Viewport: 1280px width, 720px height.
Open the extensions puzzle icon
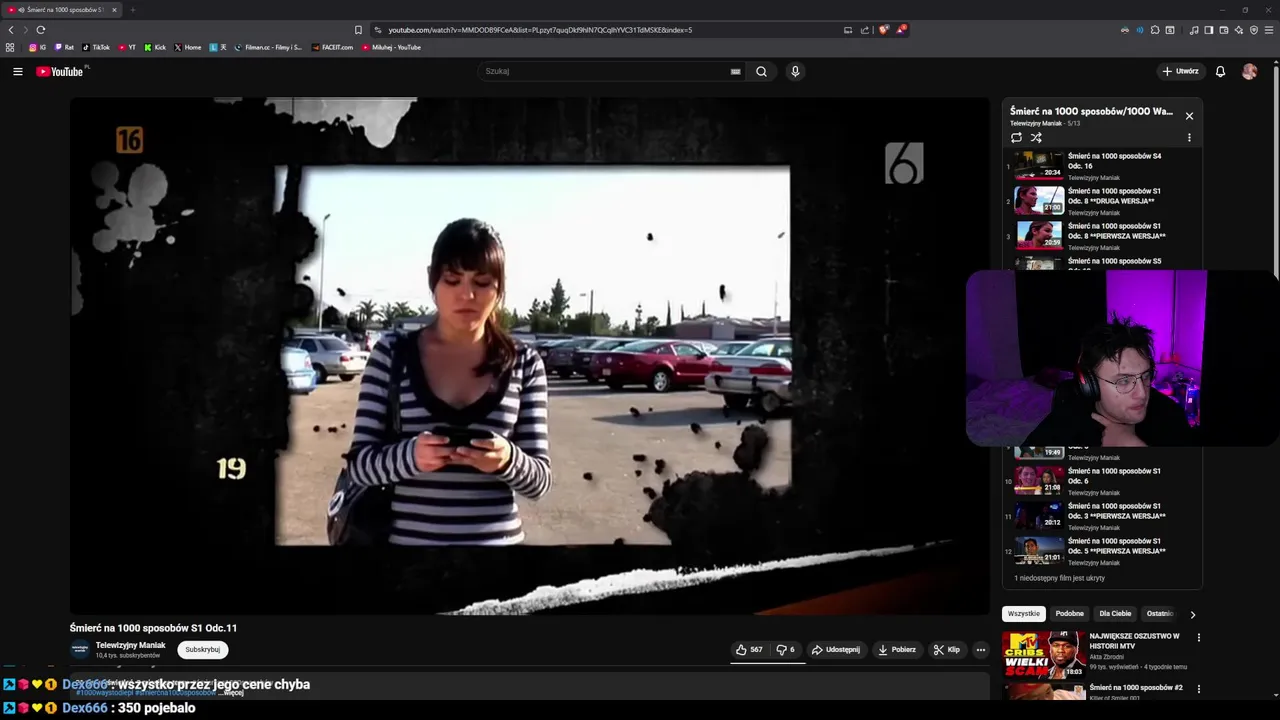pyautogui.click(x=1155, y=30)
